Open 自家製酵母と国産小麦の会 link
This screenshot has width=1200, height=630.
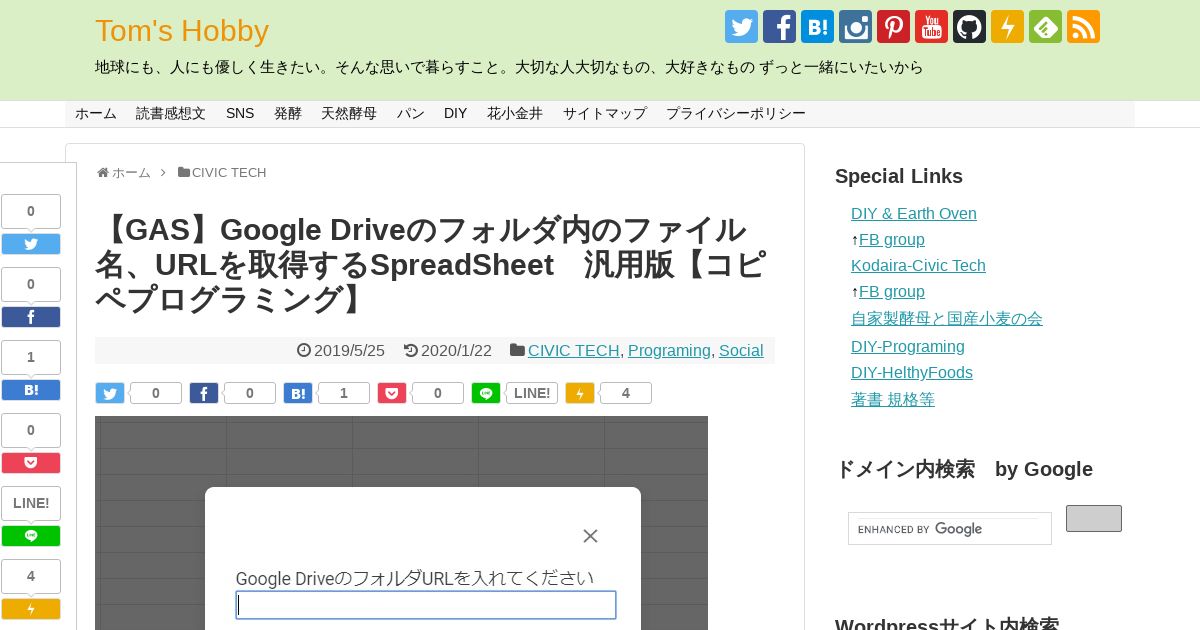(x=947, y=319)
